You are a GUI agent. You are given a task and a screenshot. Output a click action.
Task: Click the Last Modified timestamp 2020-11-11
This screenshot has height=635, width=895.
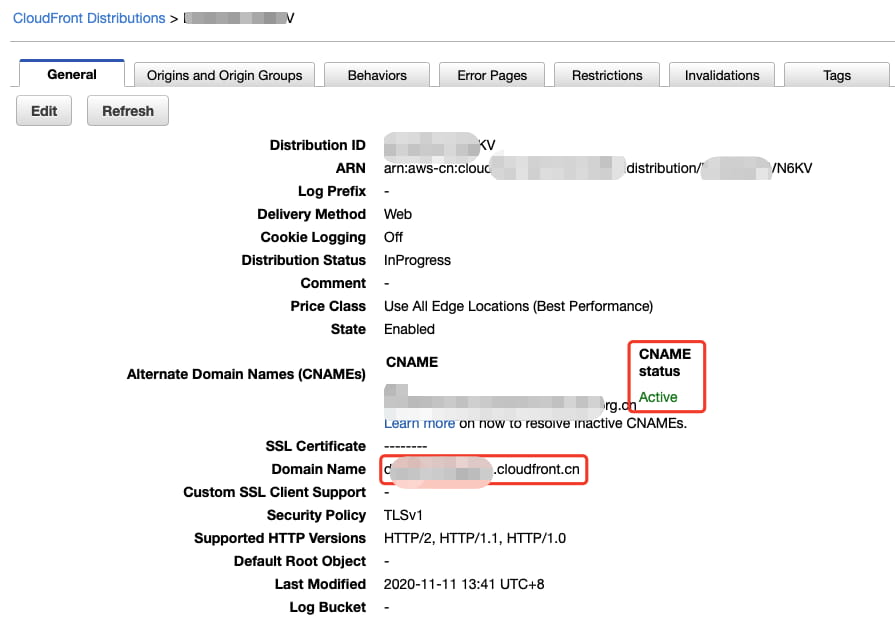(x=464, y=584)
